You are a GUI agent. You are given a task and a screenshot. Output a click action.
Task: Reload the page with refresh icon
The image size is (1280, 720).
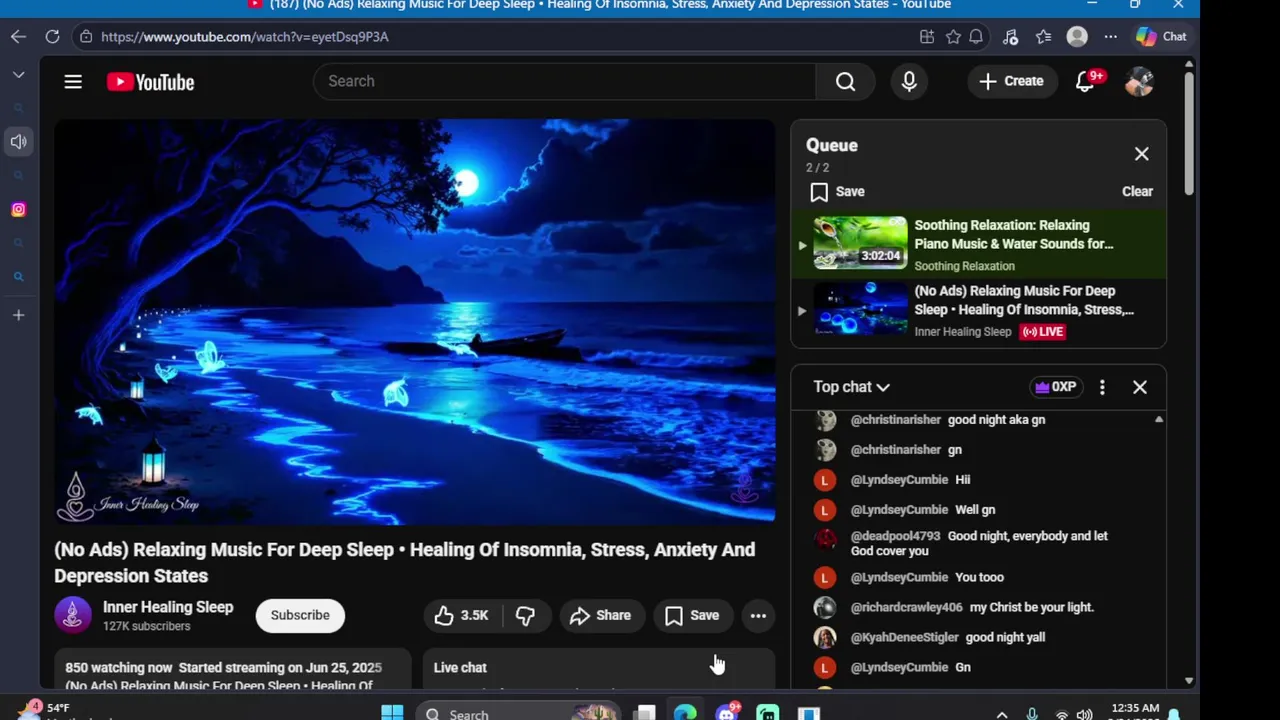[52, 36]
